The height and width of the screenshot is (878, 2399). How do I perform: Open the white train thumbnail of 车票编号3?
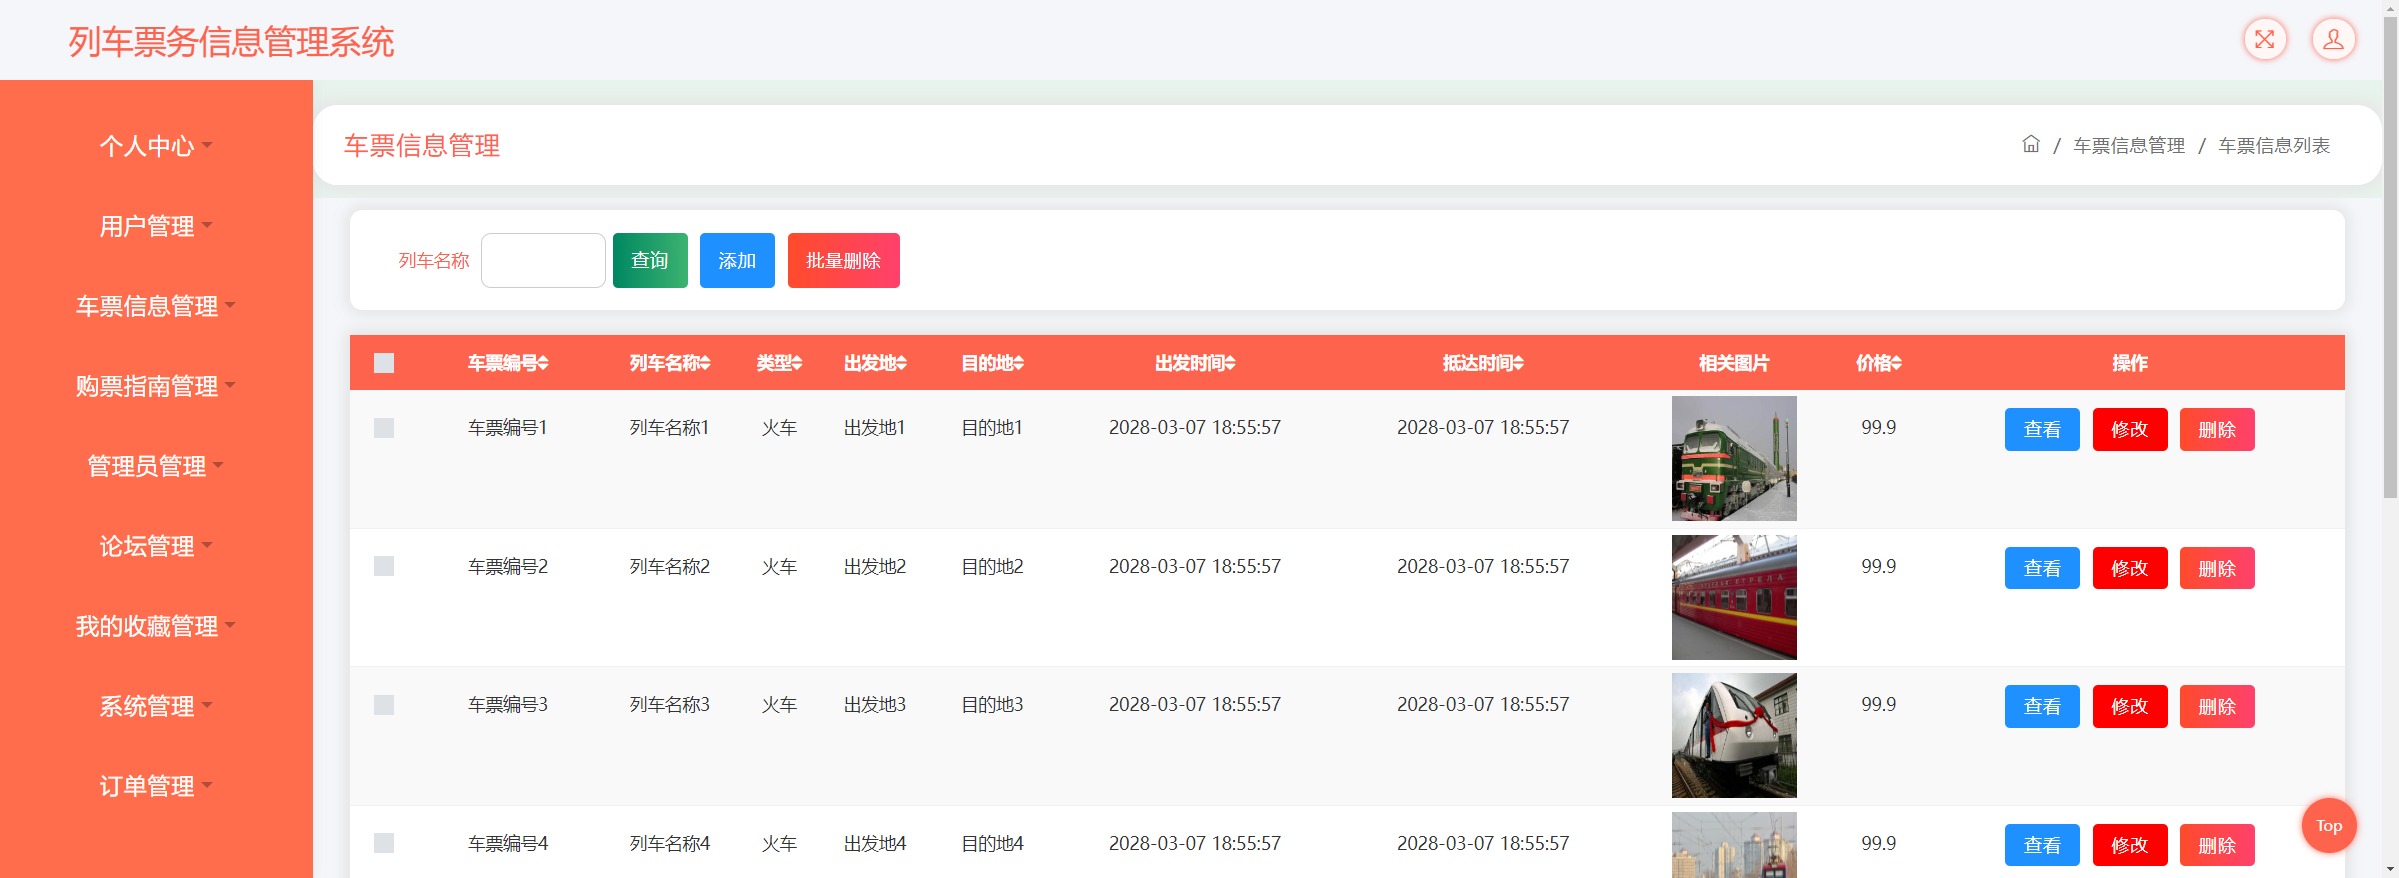click(x=1734, y=735)
